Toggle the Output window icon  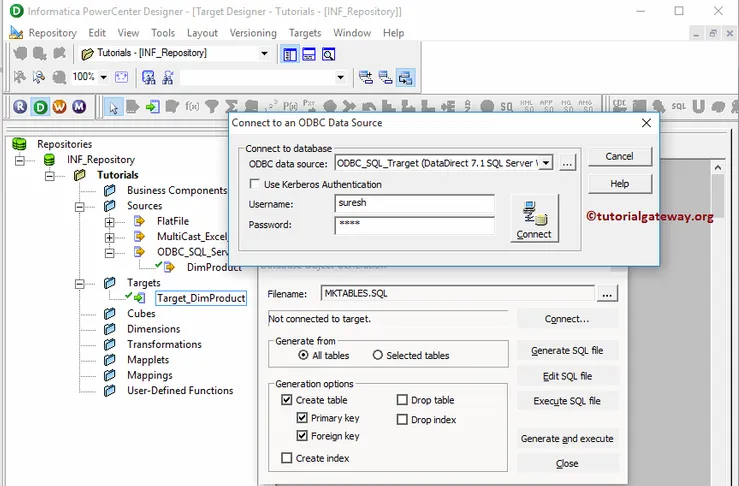point(309,55)
